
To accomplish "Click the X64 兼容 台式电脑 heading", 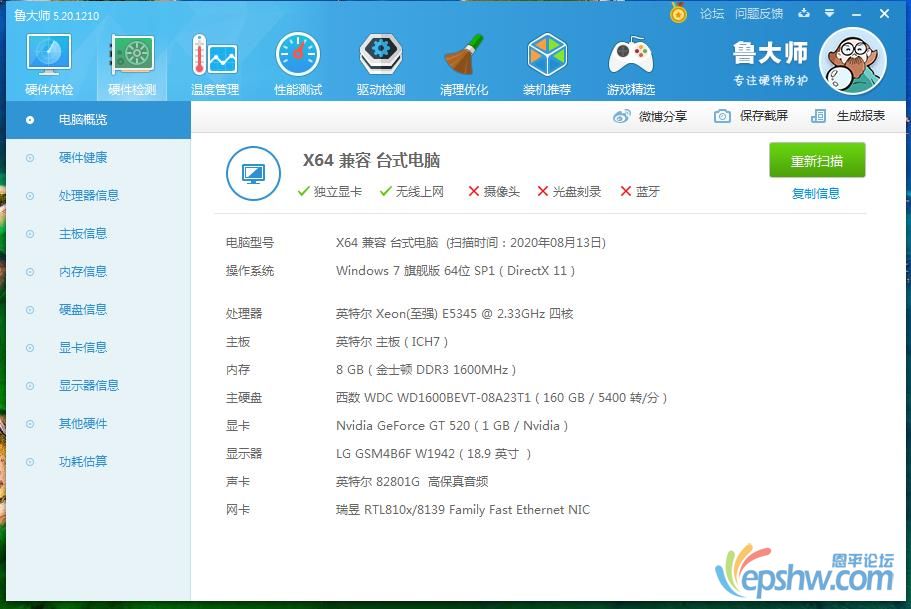I will (x=371, y=160).
